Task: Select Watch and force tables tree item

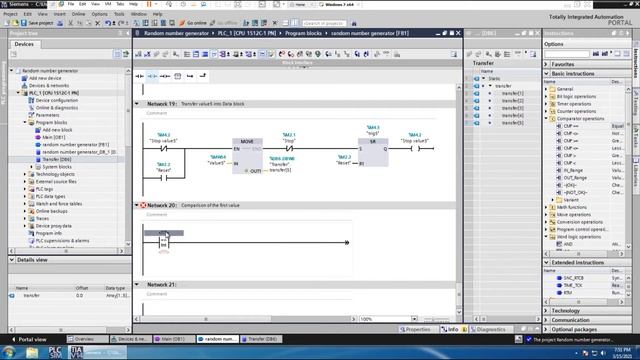Action: [x=58, y=204]
